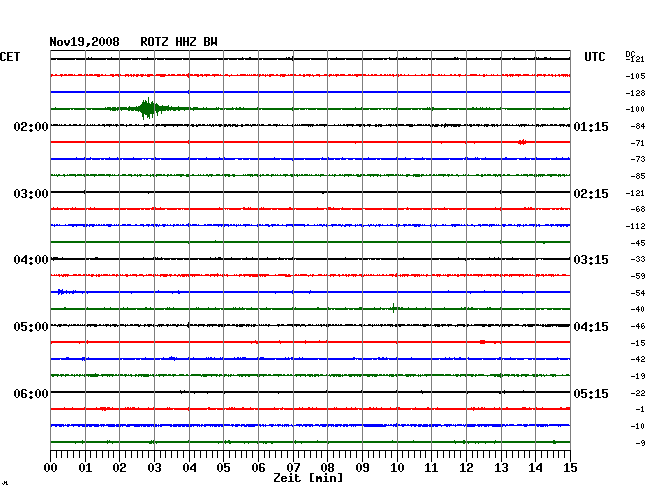Image resolution: width=650 pixels, height=494 pixels.
Task: Click the 05:15 UTC time label
Action: pos(591,394)
